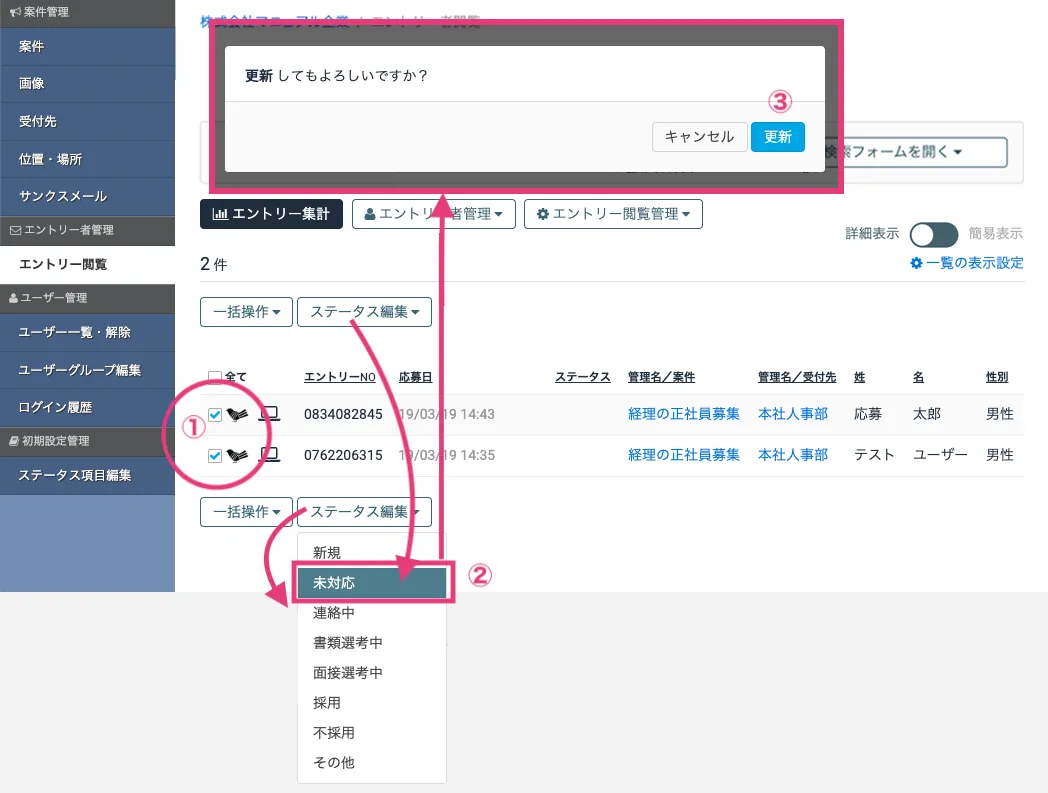Confirm with the blue 更新 button
Viewport: 1048px width, 793px height.
point(777,137)
